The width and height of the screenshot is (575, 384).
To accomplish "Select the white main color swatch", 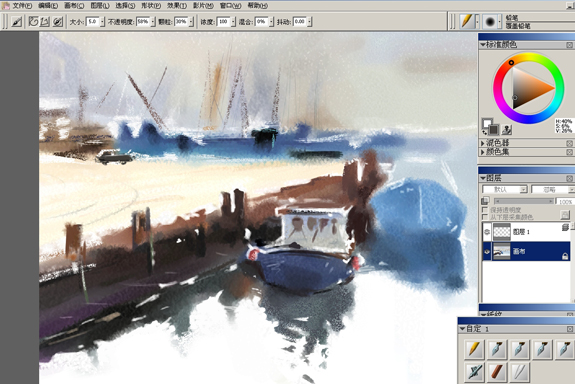I will coord(487,123).
